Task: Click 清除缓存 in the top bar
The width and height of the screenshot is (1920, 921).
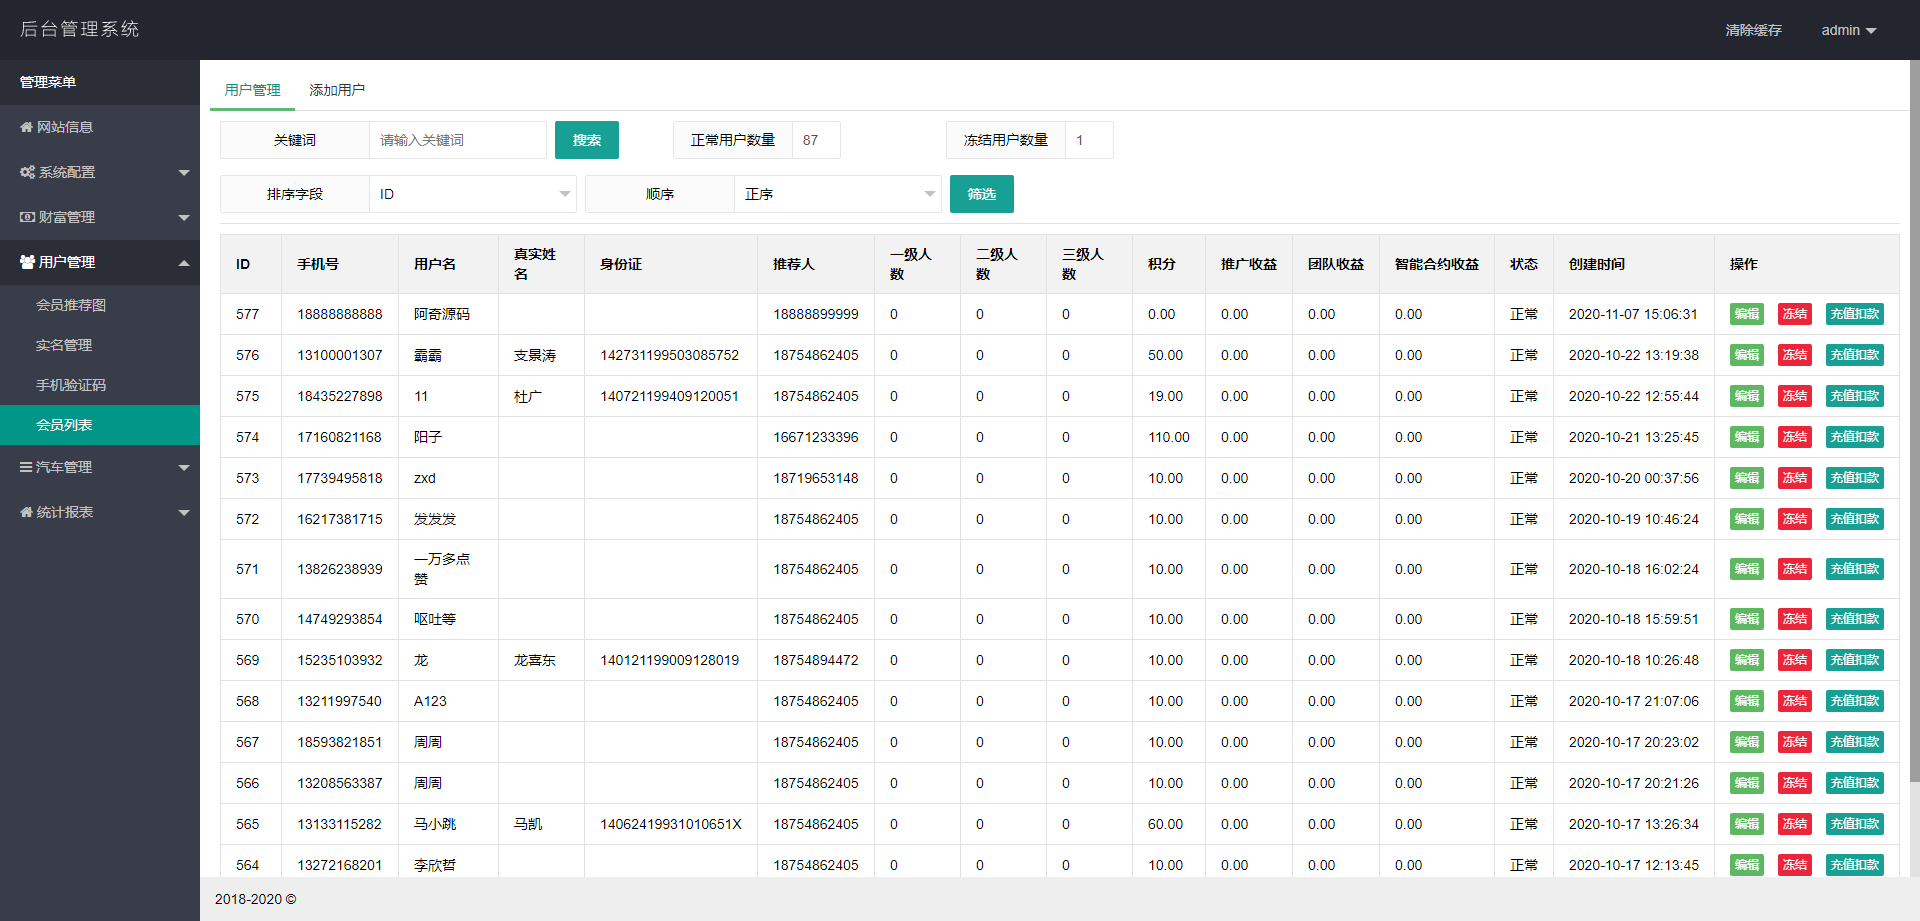Action: click(1753, 30)
